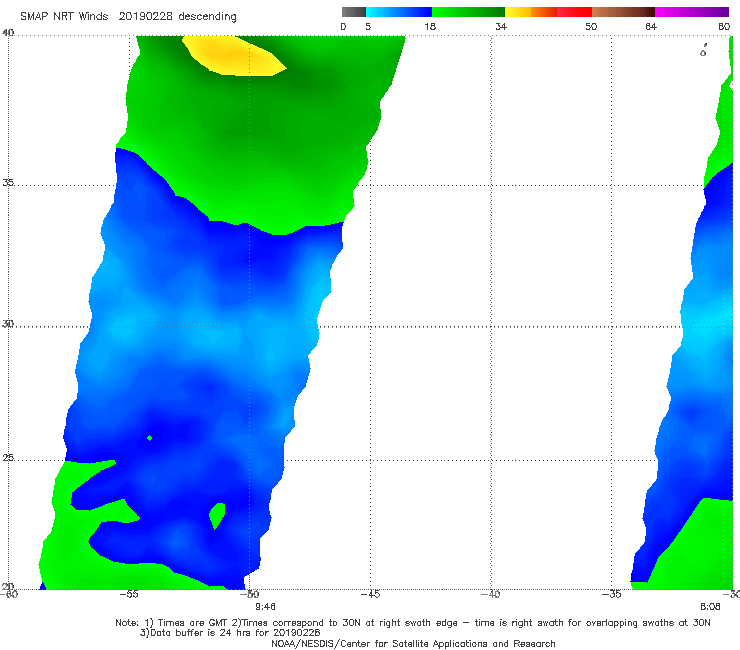Click the longitude label -35
The height and width of the screenshot is (650, 740).
click(612, 594)
